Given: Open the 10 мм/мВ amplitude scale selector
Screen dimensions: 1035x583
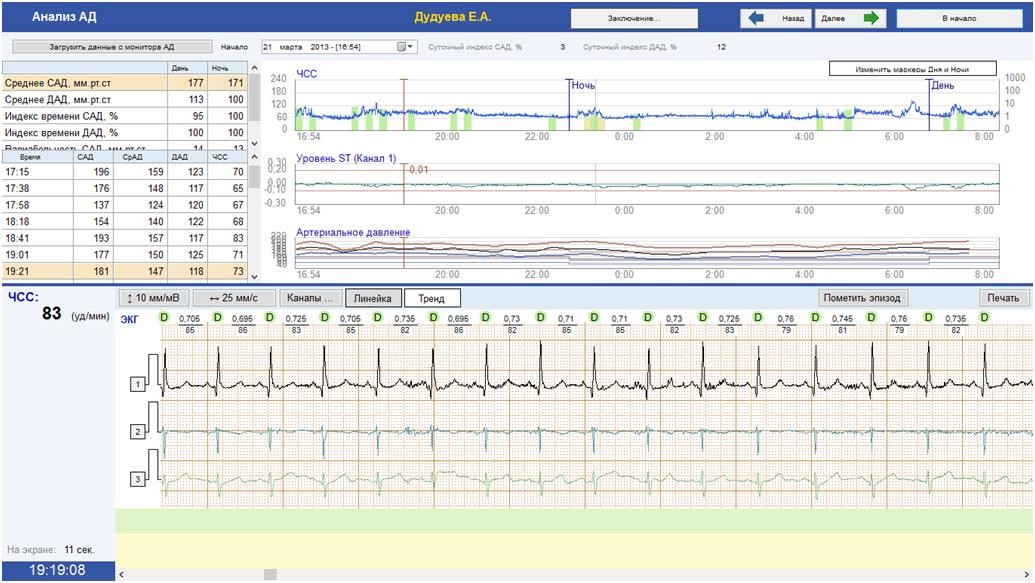Looking at the screenshot, I should point(153,298).
